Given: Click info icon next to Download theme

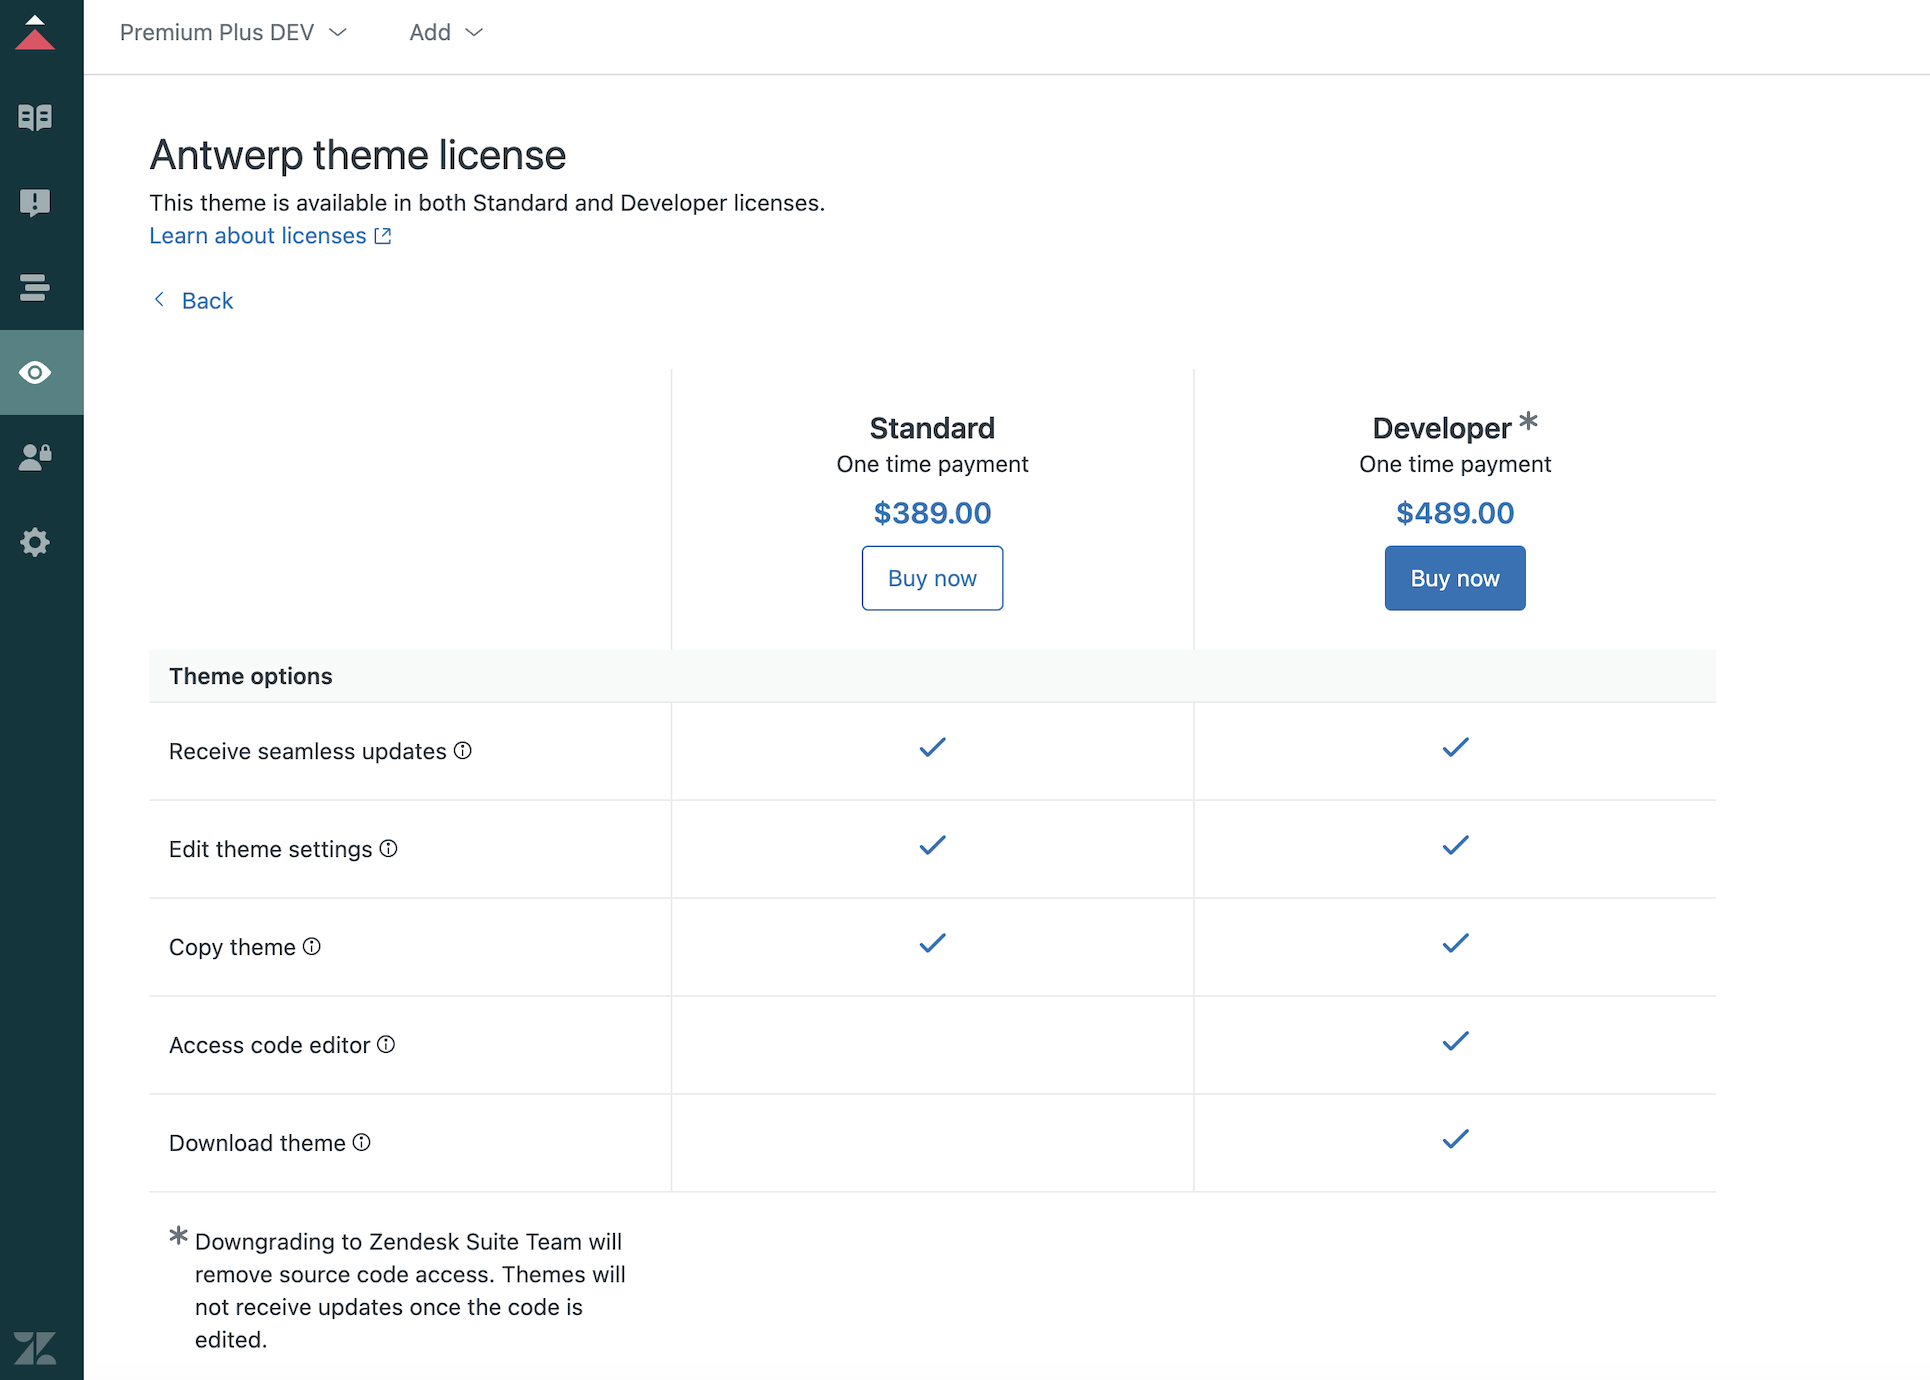Looking at the screenshot, I should [362, 1142].
